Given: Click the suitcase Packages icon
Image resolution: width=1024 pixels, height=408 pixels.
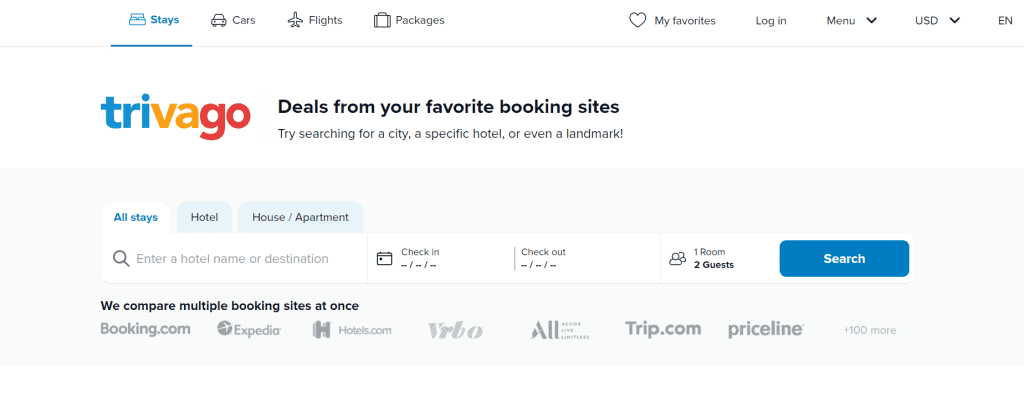Looking at the screenshot, I should tap(382, 20).
